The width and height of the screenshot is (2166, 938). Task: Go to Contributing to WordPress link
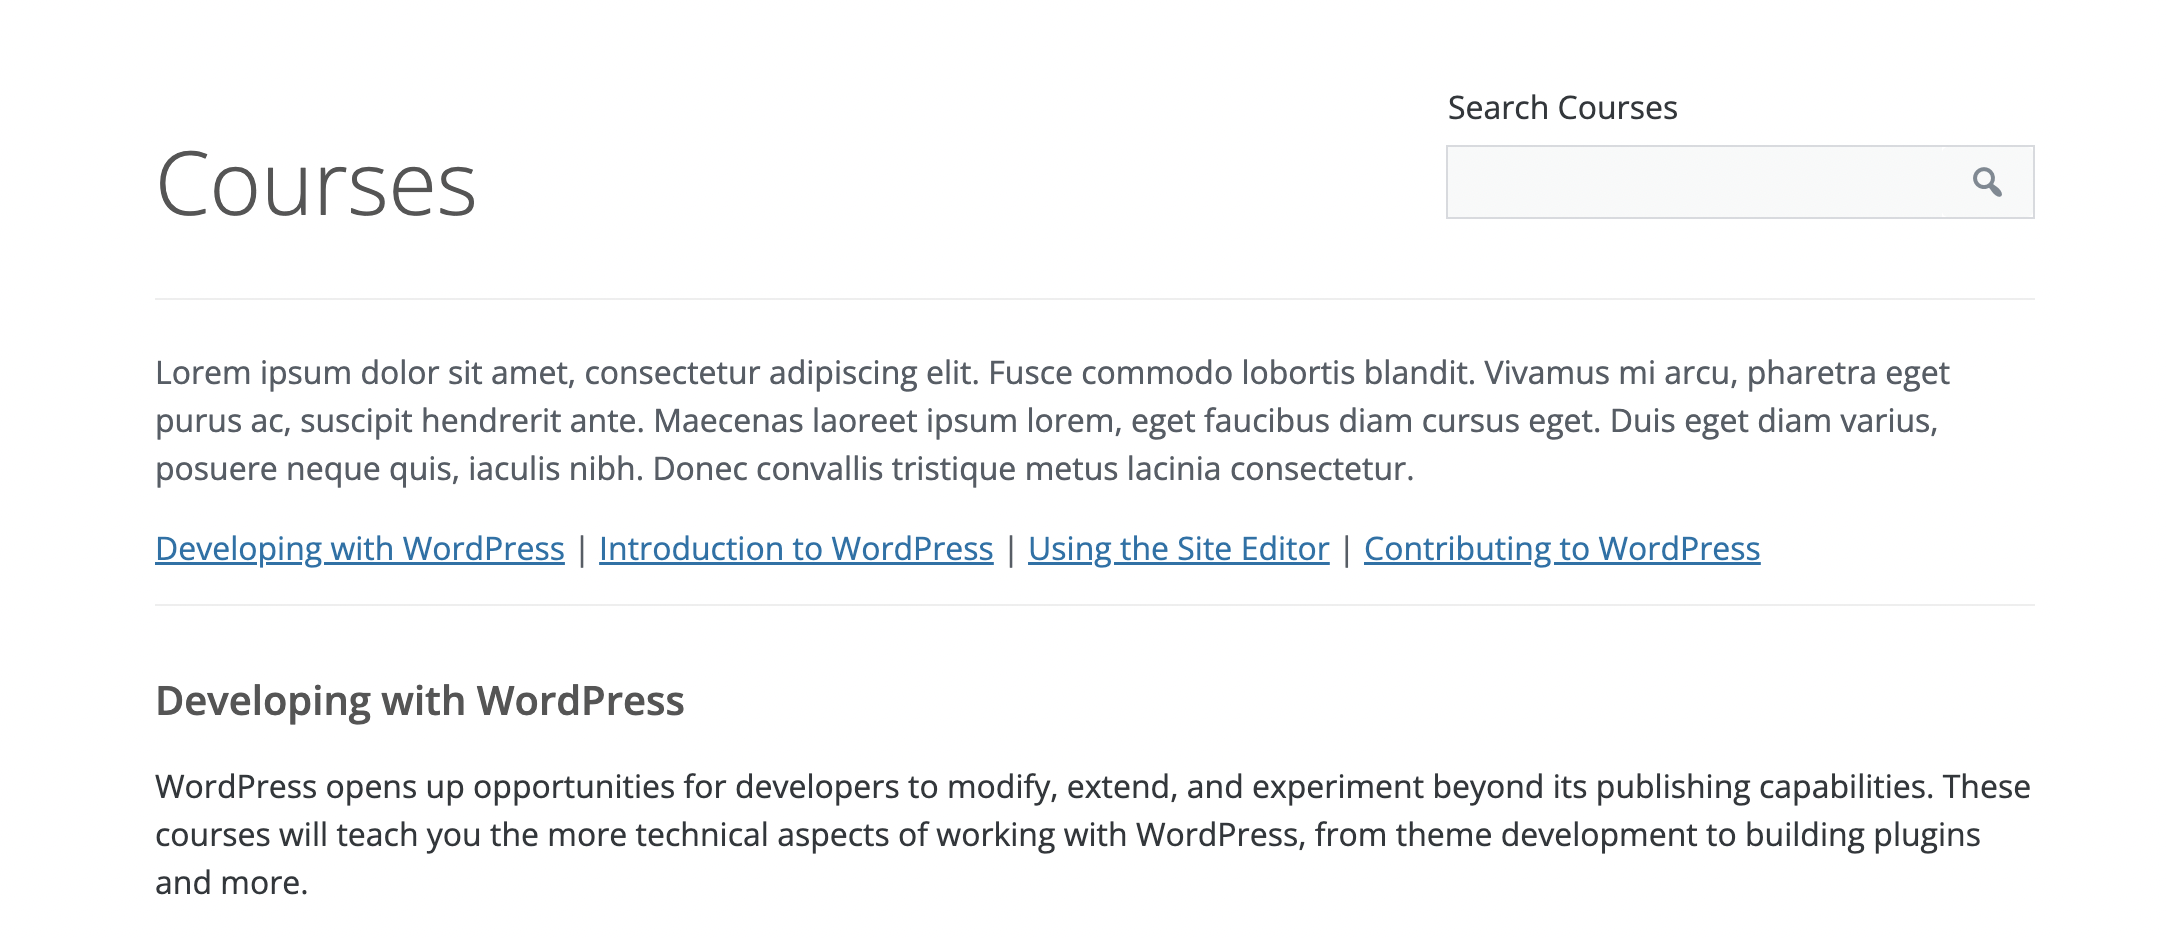(1561, 549)
